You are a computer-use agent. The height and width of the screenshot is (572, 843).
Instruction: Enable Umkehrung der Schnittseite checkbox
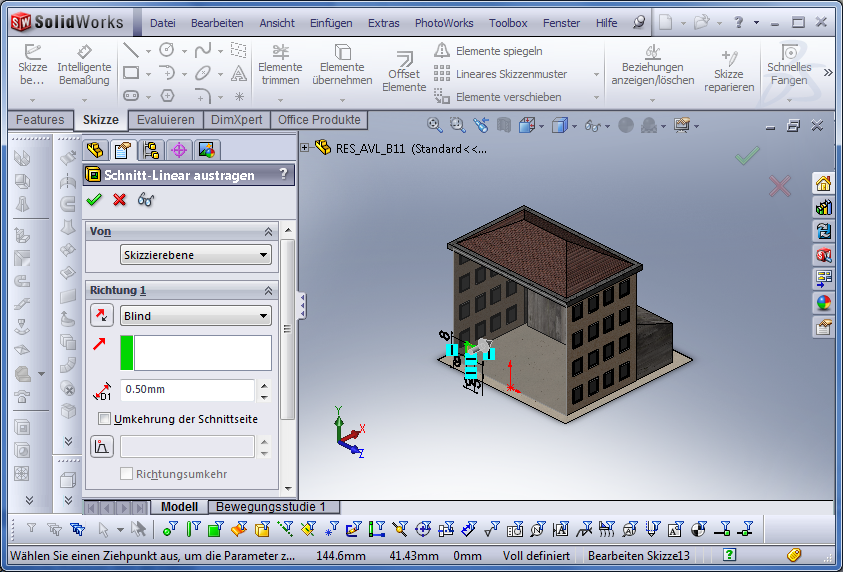pyautogui.click(x=105, y=419)
